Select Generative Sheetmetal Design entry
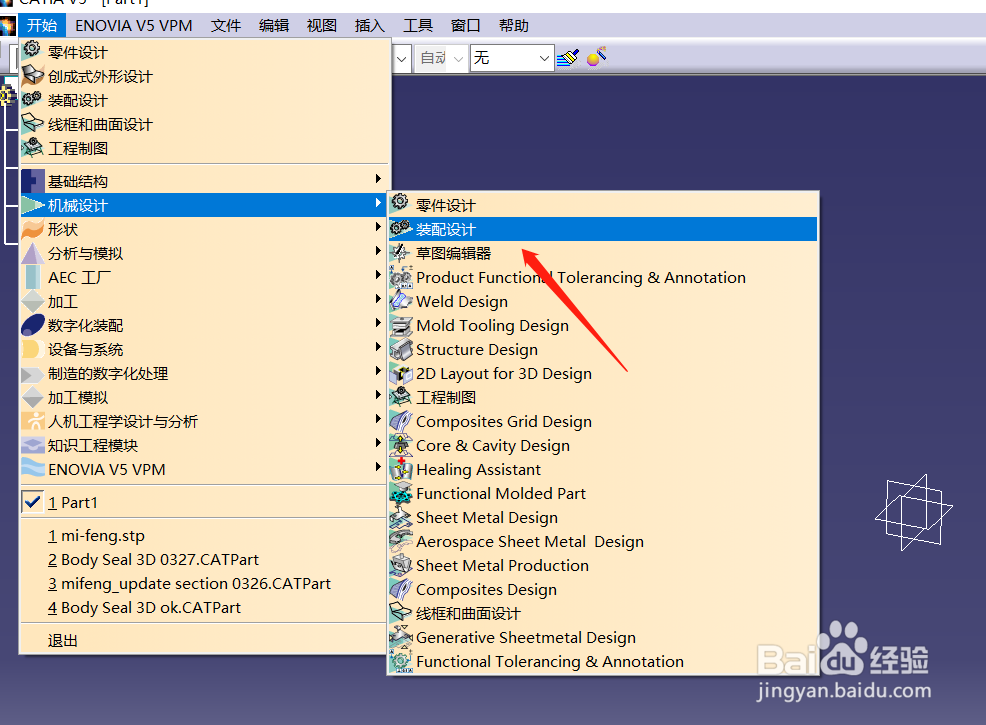986x725 pixels. pos(603,637)
